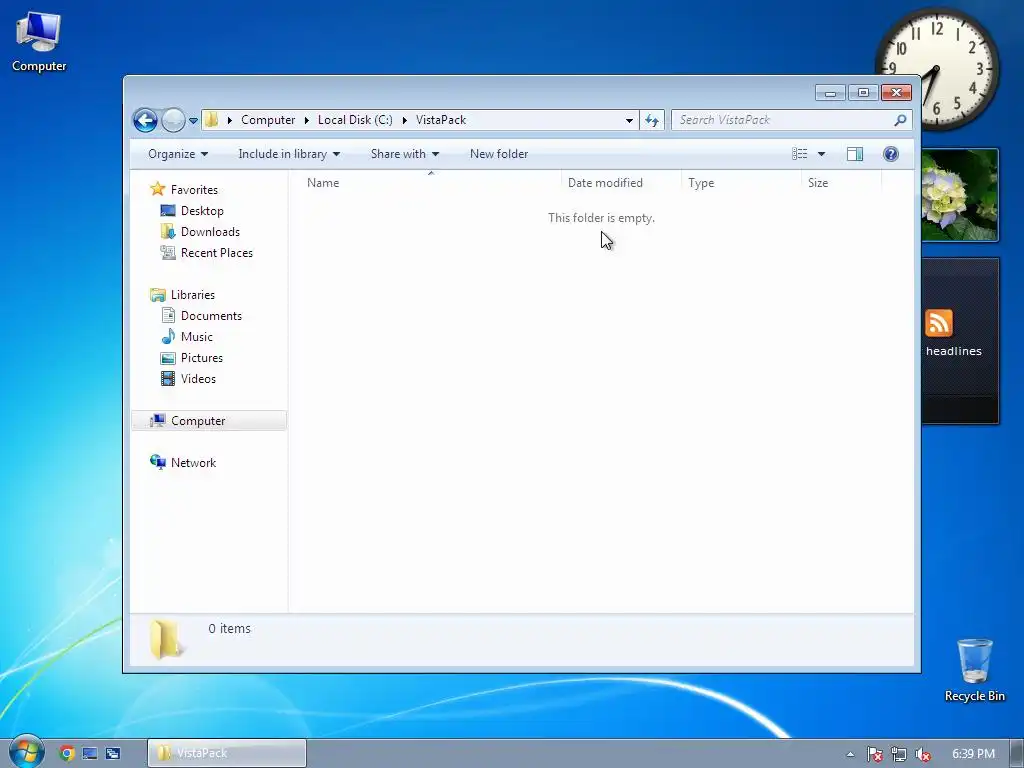Open Downloads from Favorites

210,232
